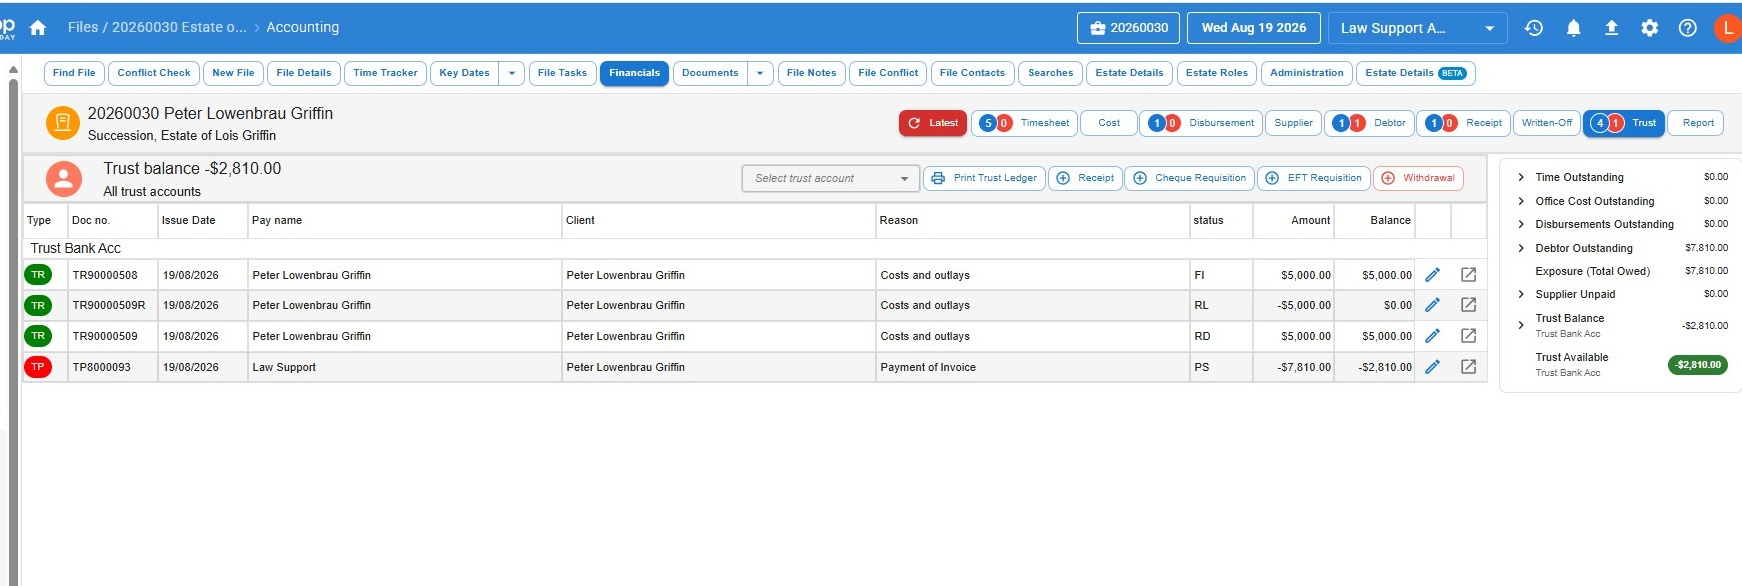Open the Estate Roles tab

1216,73
